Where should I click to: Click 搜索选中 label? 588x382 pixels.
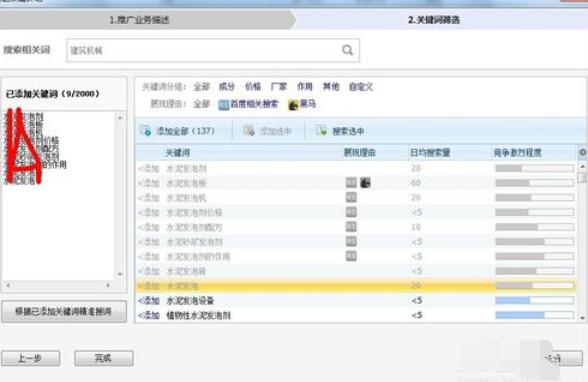(348, 131)
